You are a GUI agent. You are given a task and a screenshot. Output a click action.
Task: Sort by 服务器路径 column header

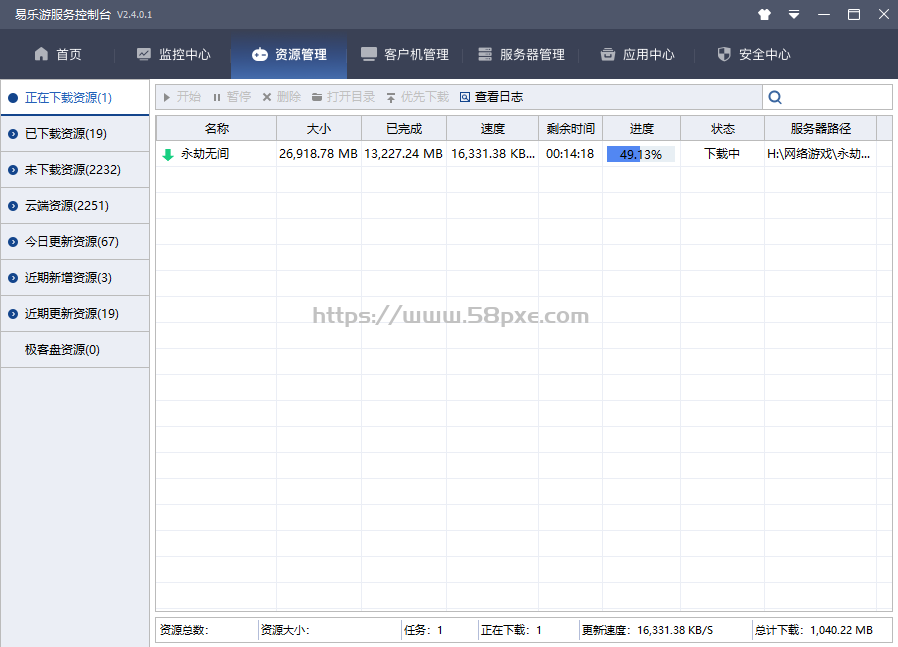tap(821, 128)
